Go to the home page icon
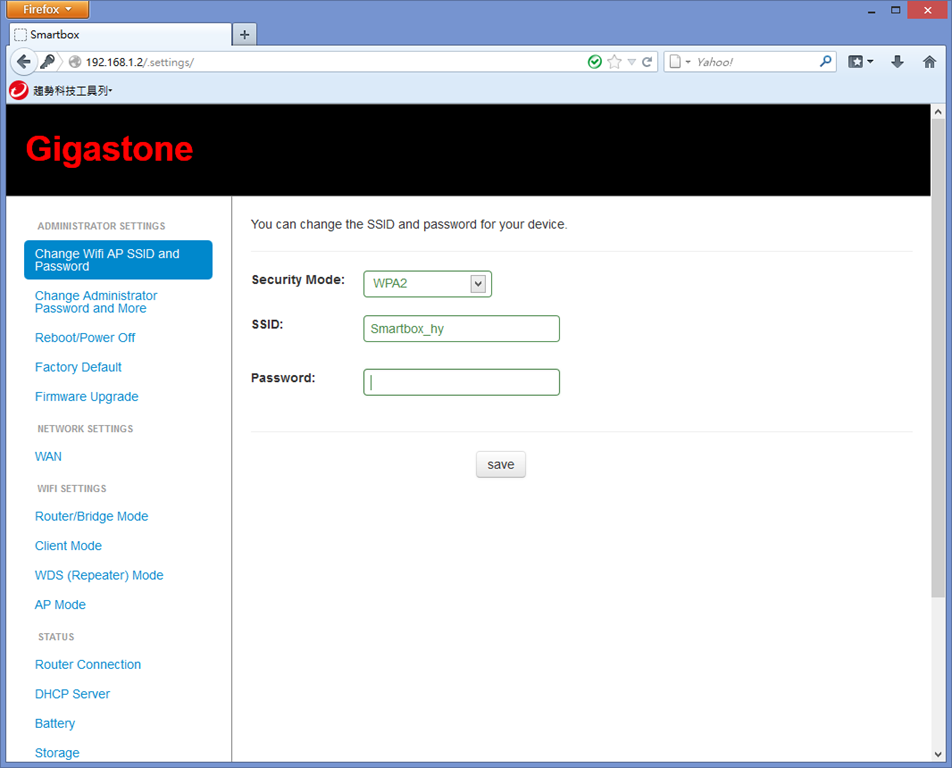The width and height of the screenshot is (952, 768). point(929,62)
